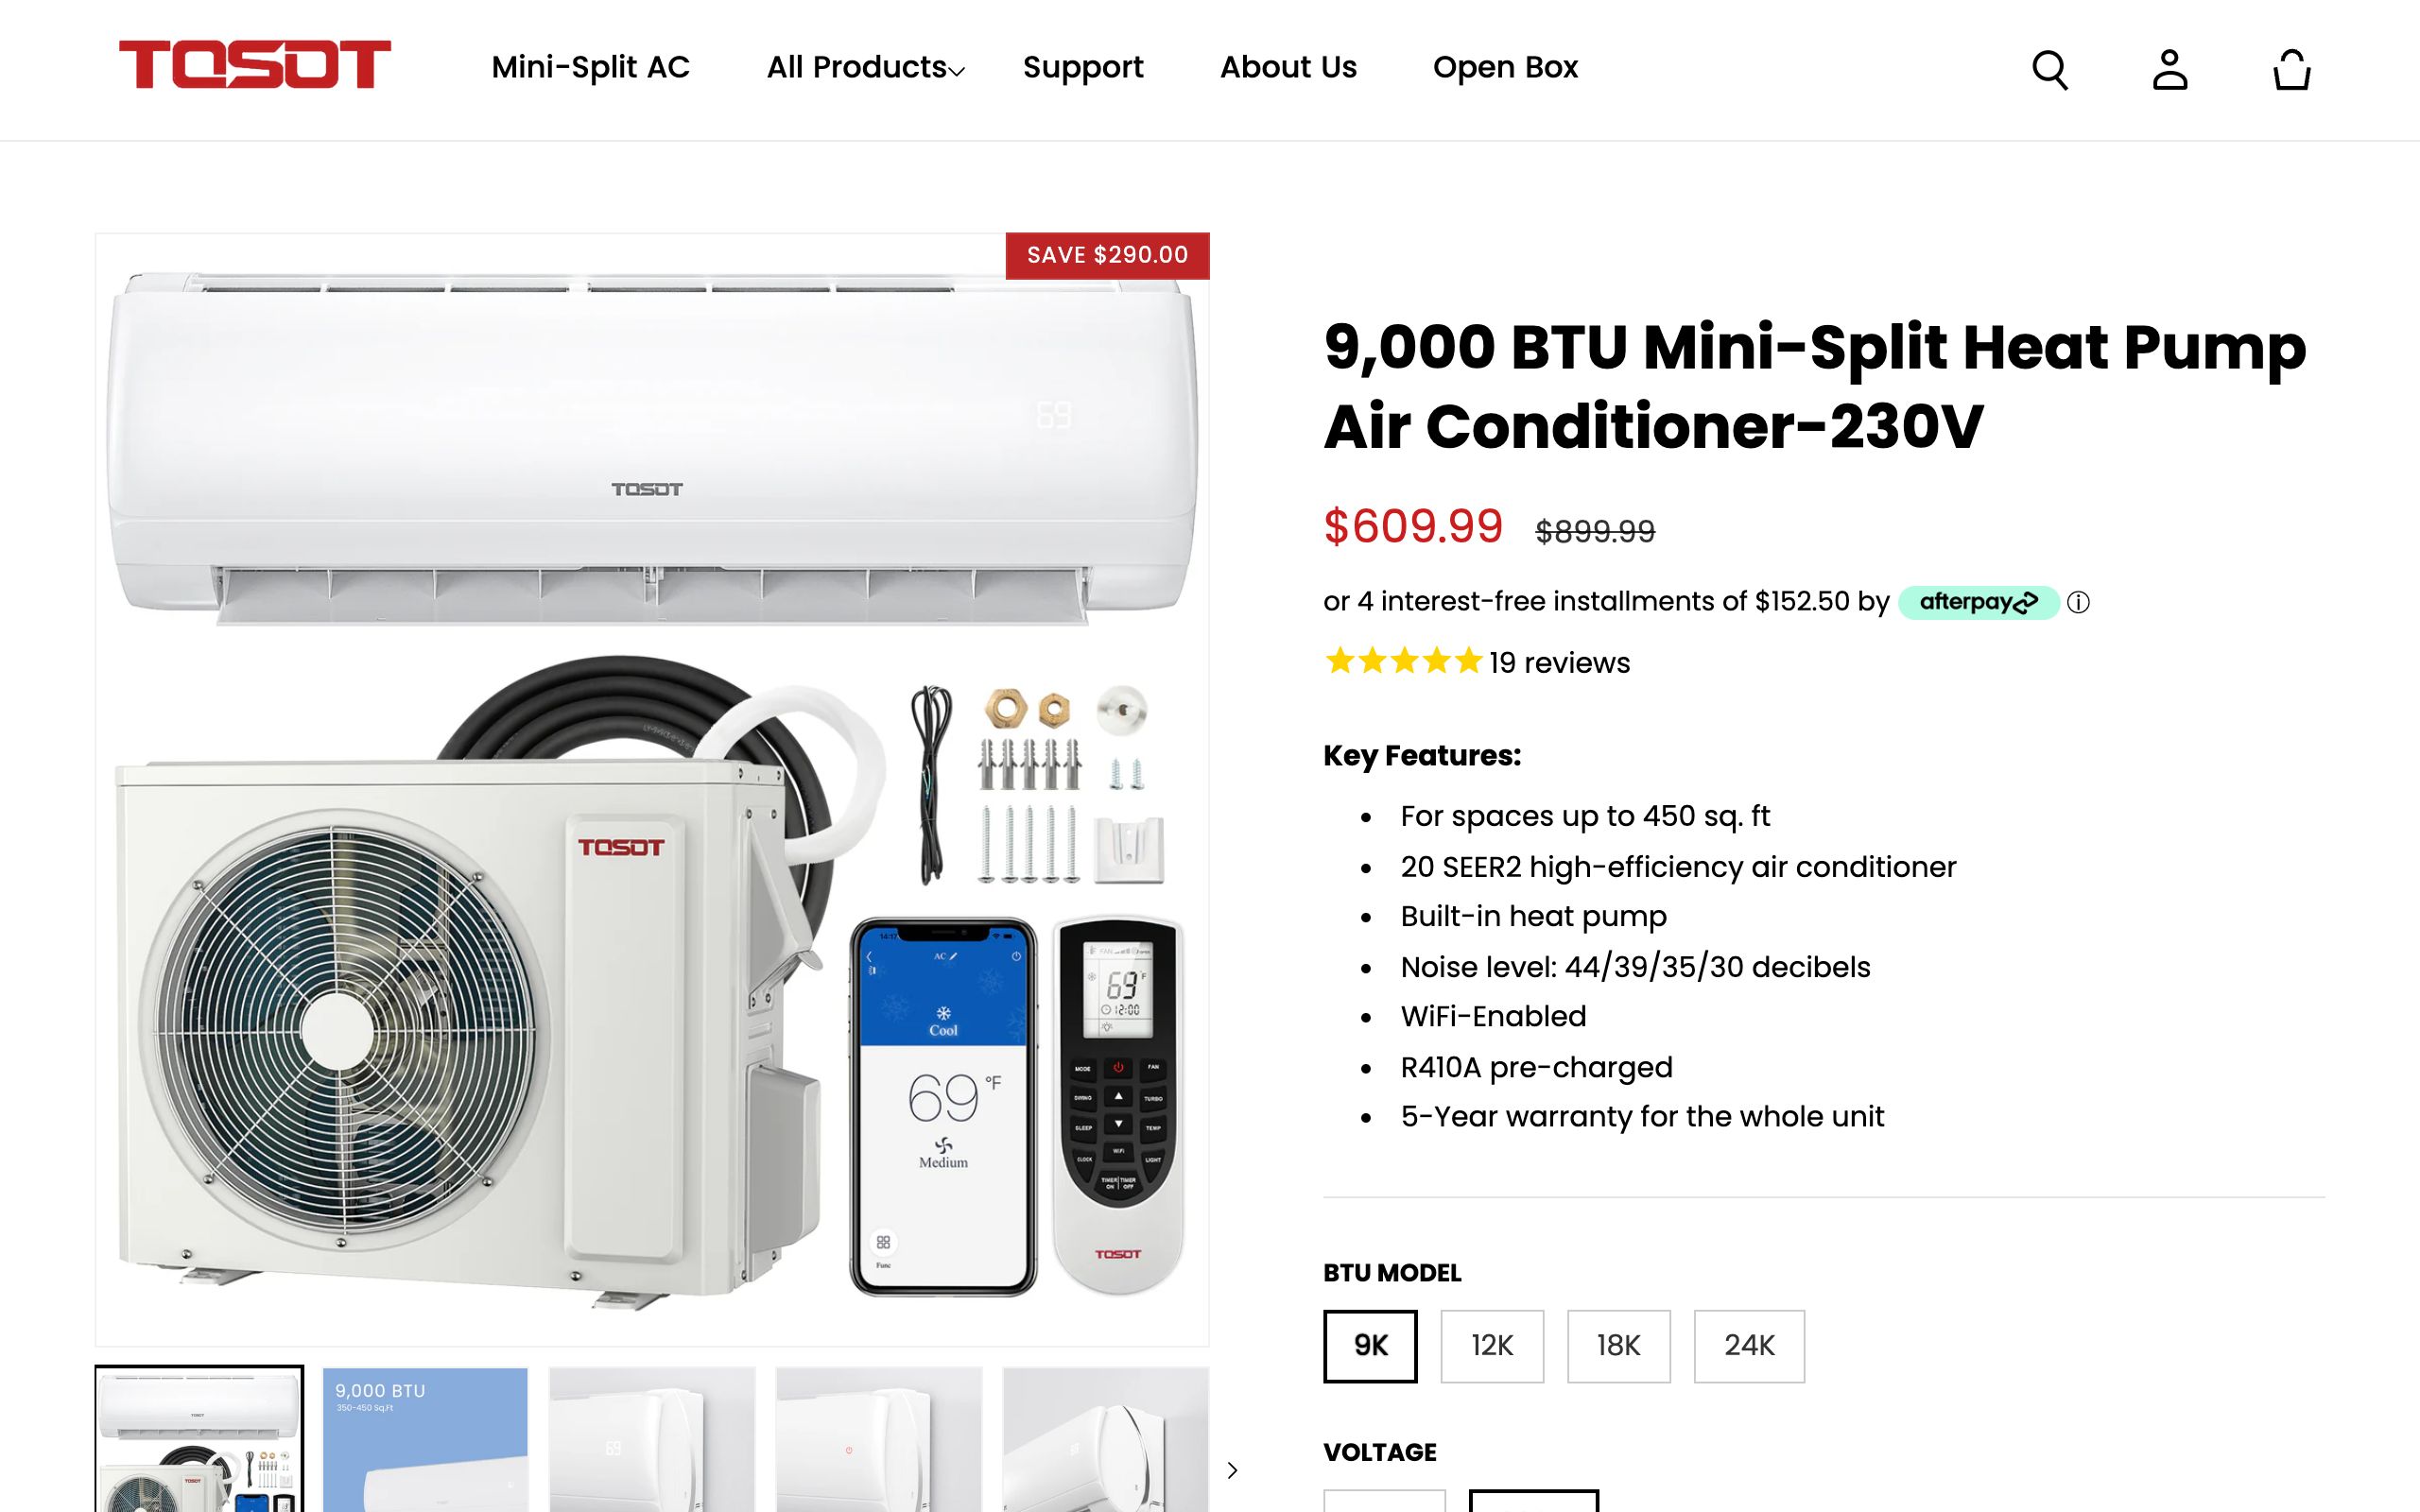This screenshot has height=1512, width=2420.
Task: Click the TOSOT logo
Action: (x=255, y=65)
